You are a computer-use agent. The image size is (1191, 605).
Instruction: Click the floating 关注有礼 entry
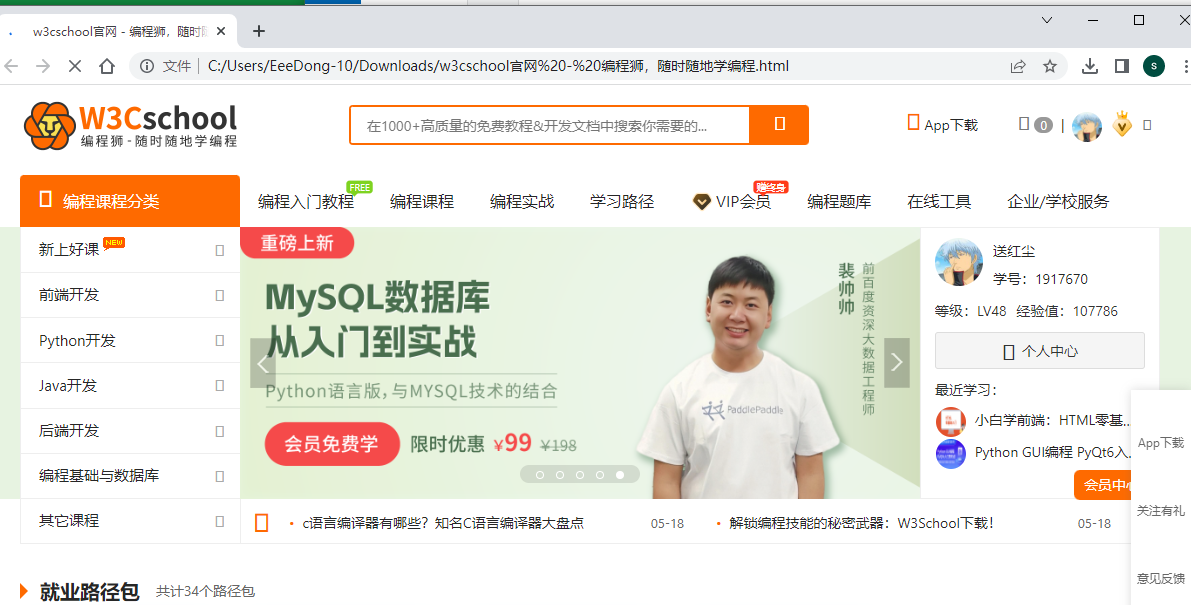1161,511
